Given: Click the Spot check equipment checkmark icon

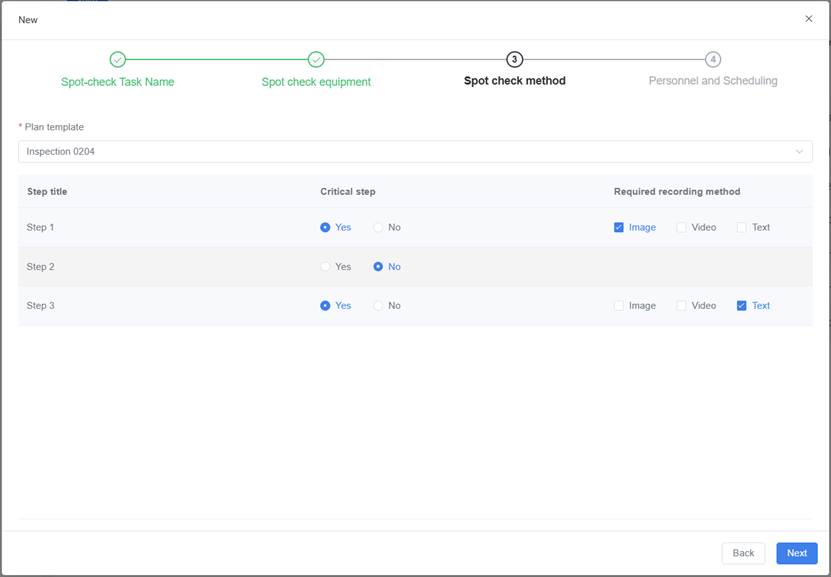Looking at the screenshot, I should [x=316, y=60].
